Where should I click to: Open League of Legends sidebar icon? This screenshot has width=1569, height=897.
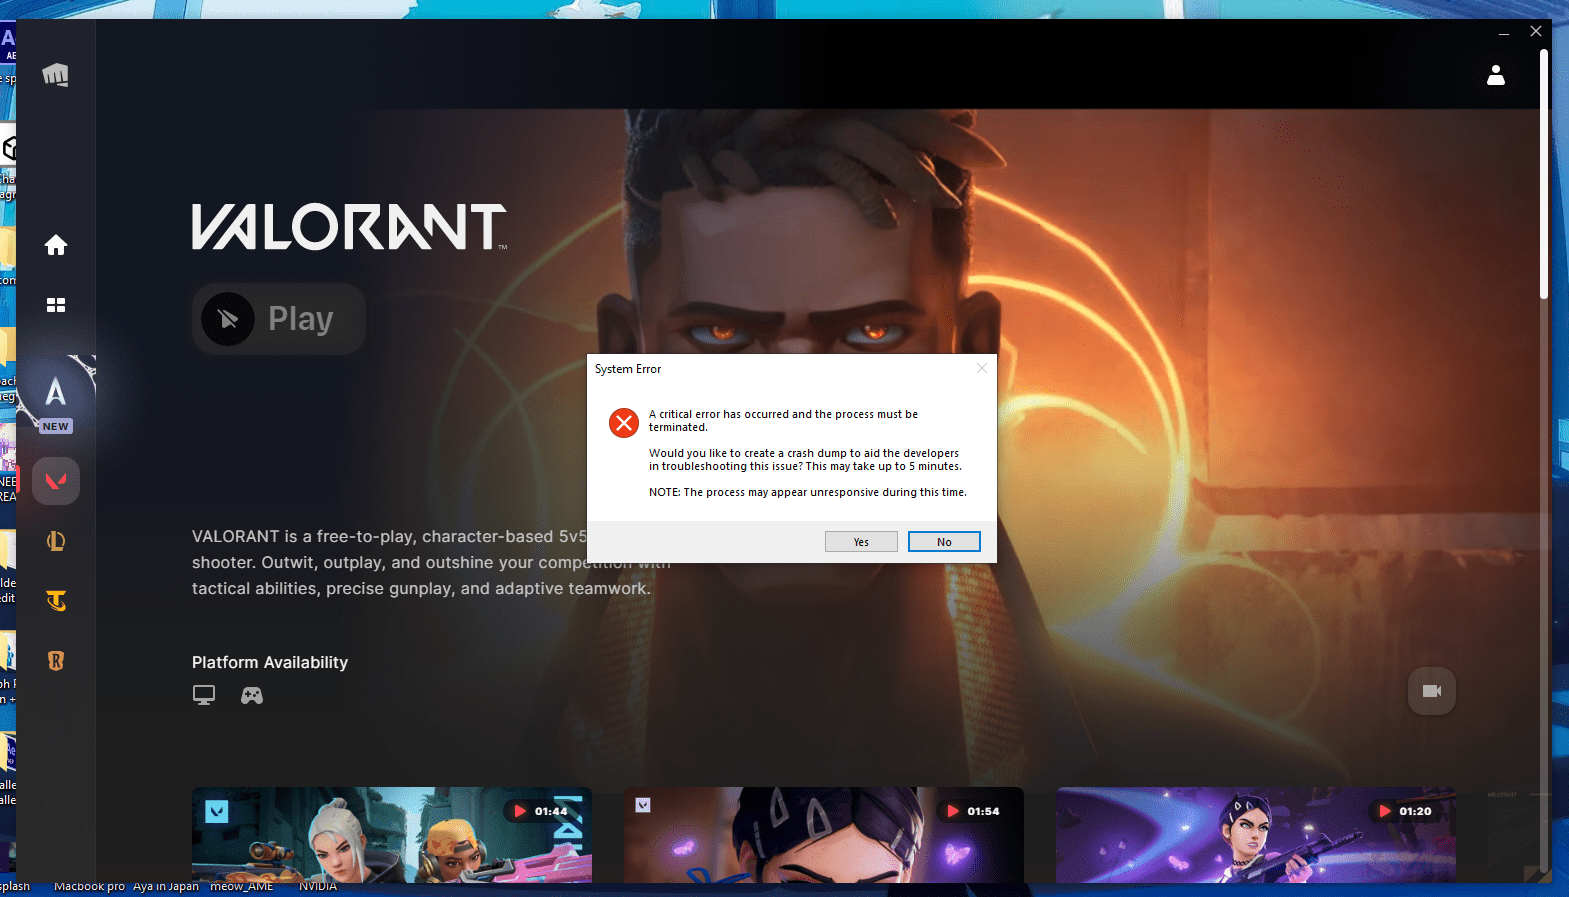[x=56, y=541]
